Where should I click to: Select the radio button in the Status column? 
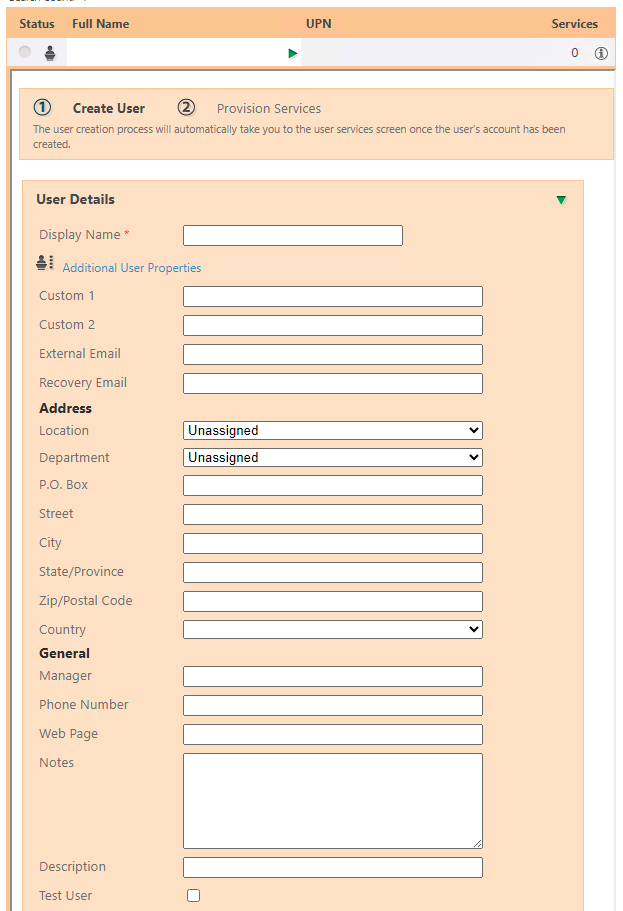coord(23,53)
